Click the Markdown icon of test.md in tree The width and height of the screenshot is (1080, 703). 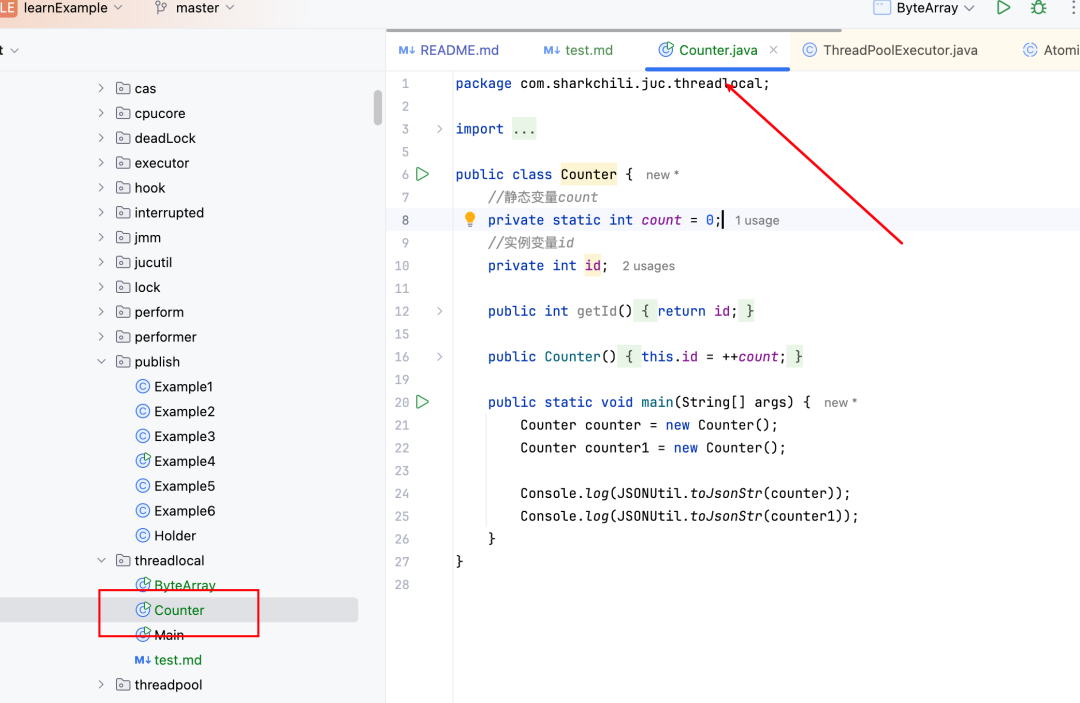[x=143, y=660]
